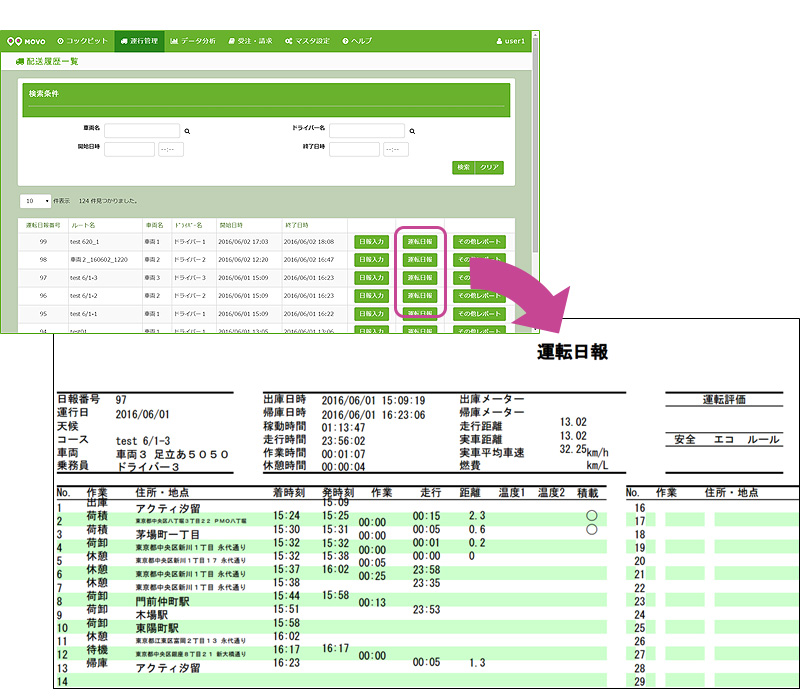The height and width of the screenshot is (700, 800).
Task: Open 受注・請求 menu
Action: (250, 41)
